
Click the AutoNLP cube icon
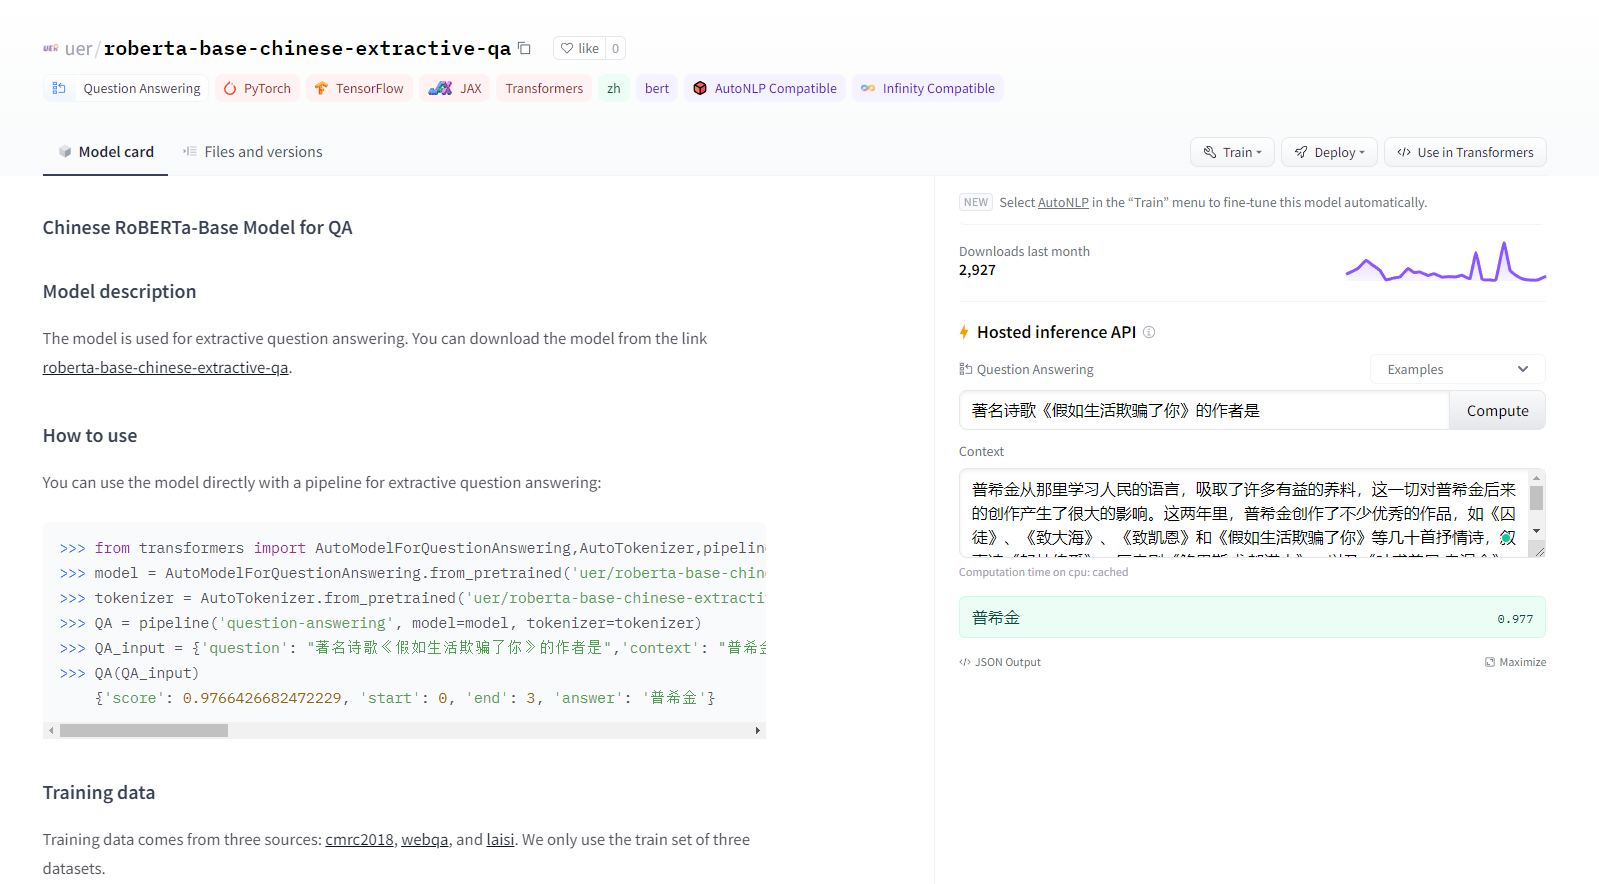pos(700,88)
